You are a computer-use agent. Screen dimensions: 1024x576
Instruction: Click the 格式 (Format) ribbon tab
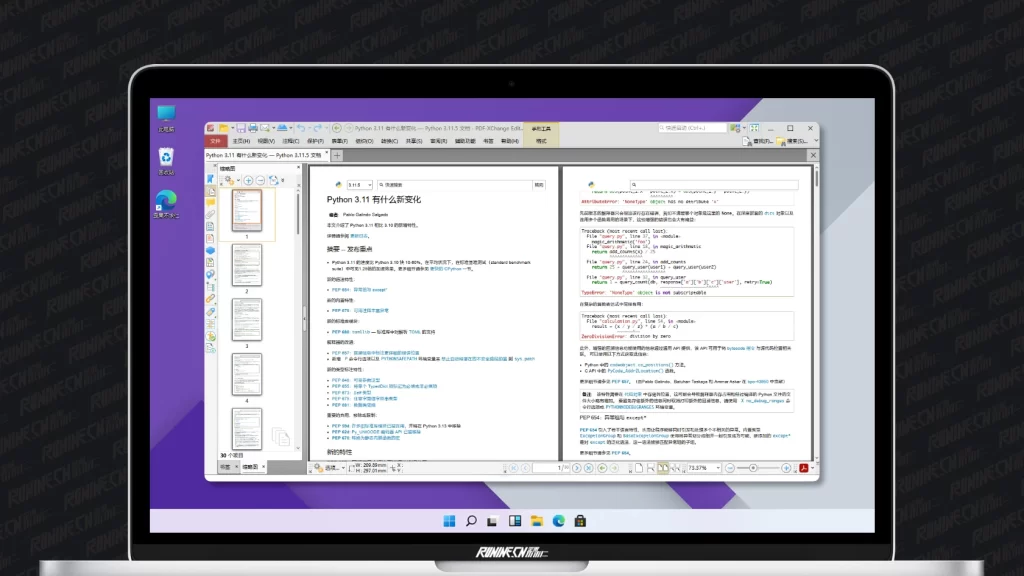[541, 141]
